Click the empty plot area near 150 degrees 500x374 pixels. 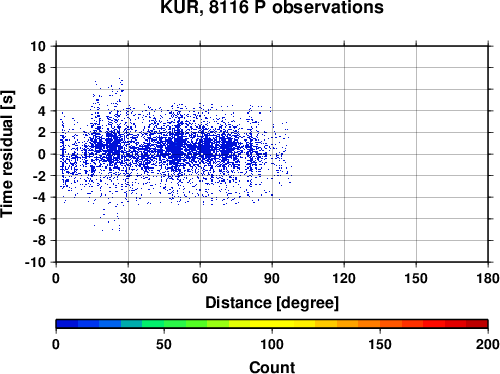click(416, 154)
